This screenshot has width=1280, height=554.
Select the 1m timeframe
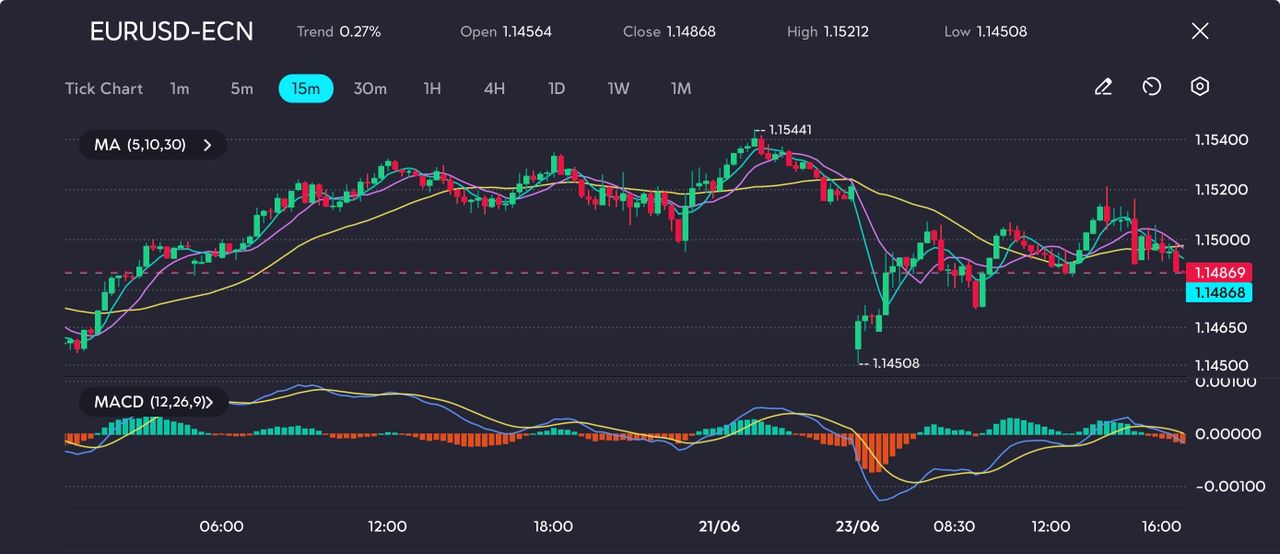[x=179, y=89]
